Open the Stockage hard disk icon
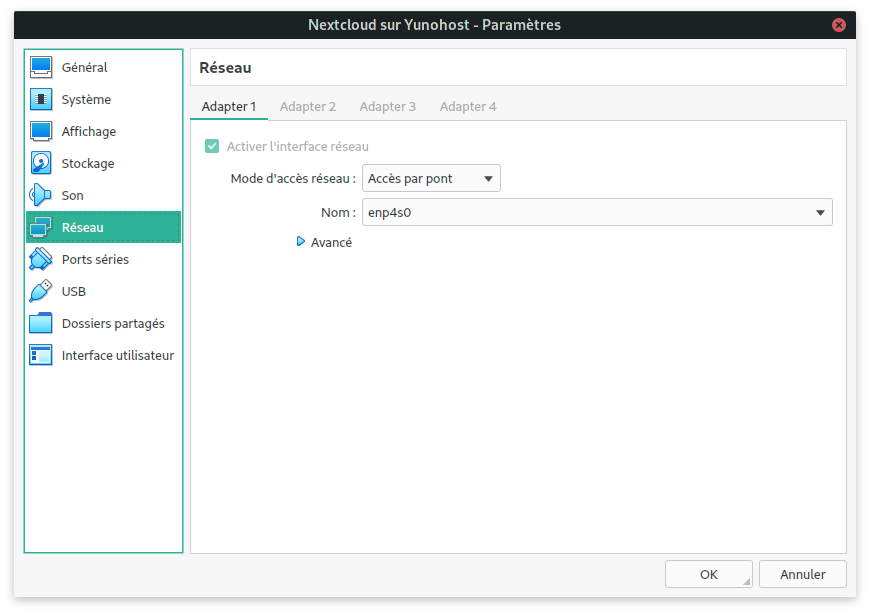 click(x=41, y=163)
